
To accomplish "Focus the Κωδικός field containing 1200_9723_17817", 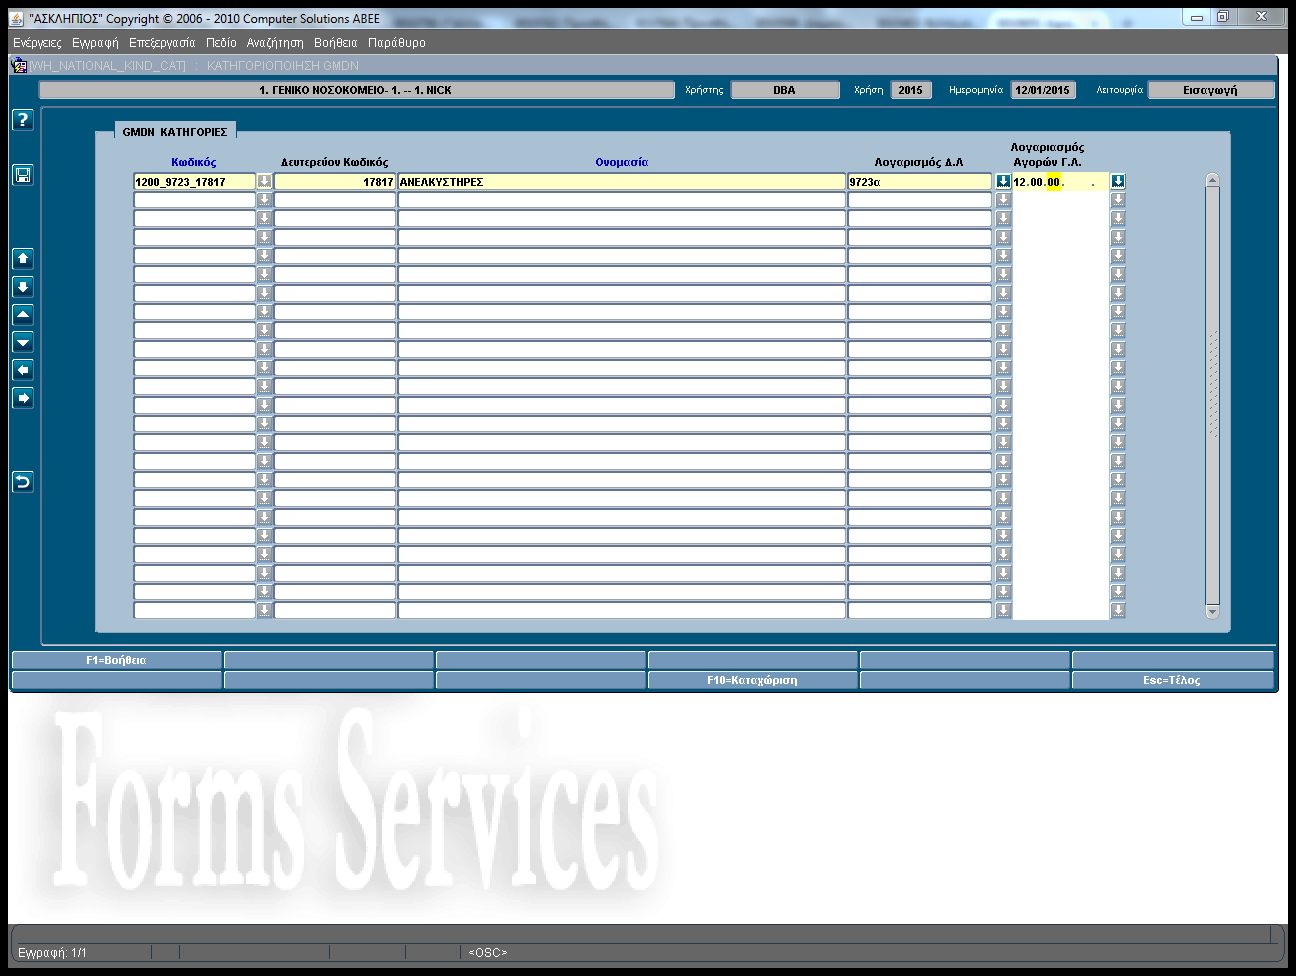I will tap(195, 182).
